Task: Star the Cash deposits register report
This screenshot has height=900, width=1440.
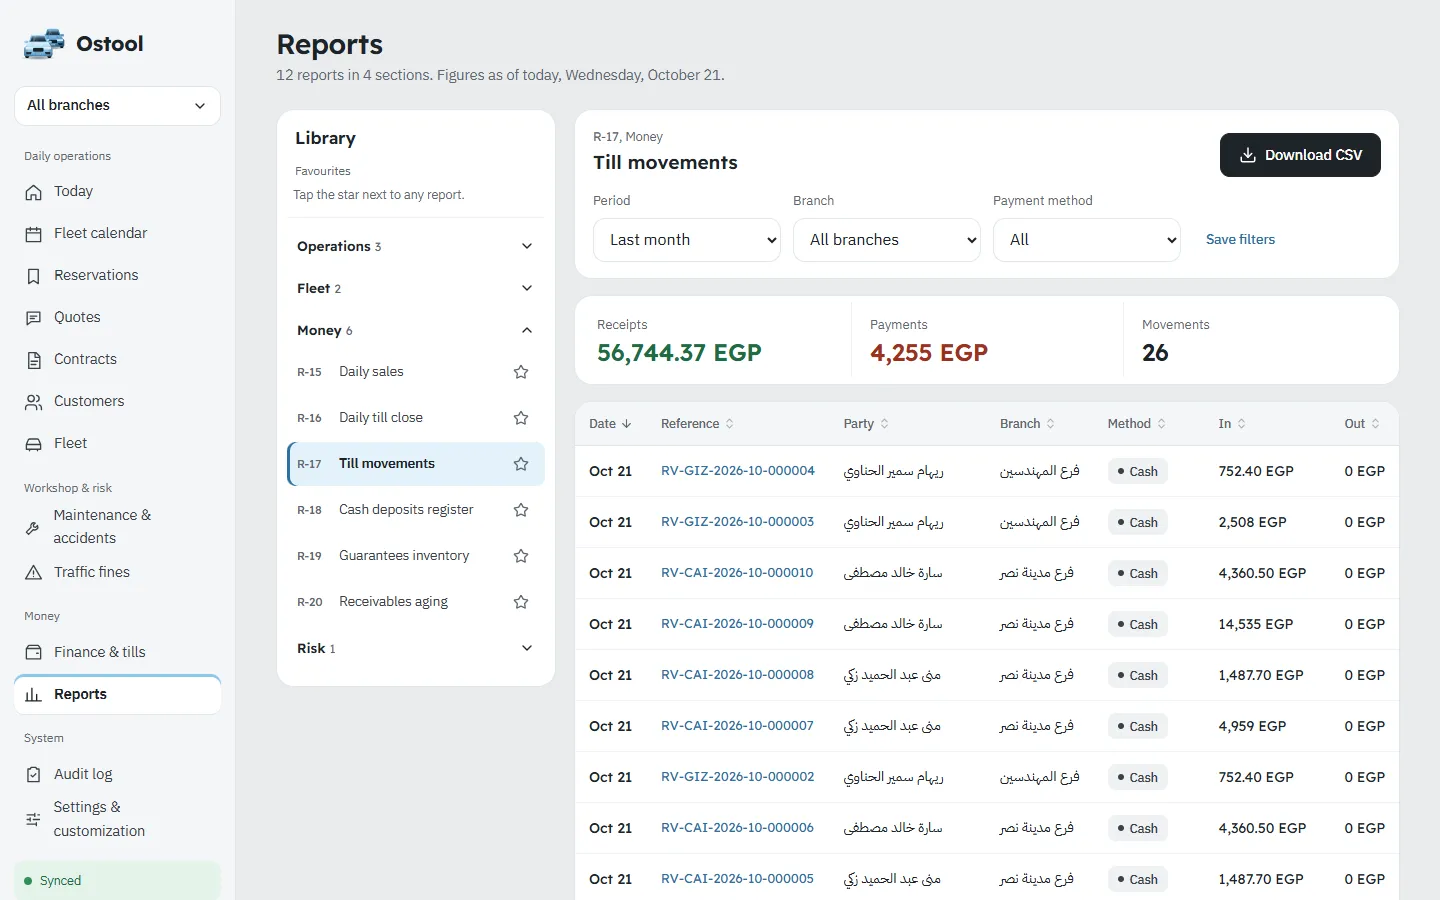Action: click(521, 510)
